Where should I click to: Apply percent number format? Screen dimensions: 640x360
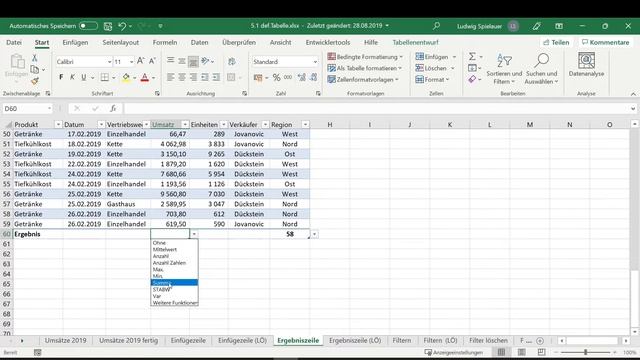pos(276,77)
